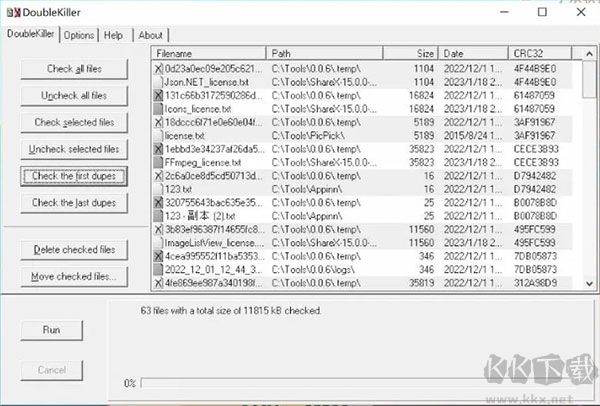Sort list by Path column header

pos(324,54)
